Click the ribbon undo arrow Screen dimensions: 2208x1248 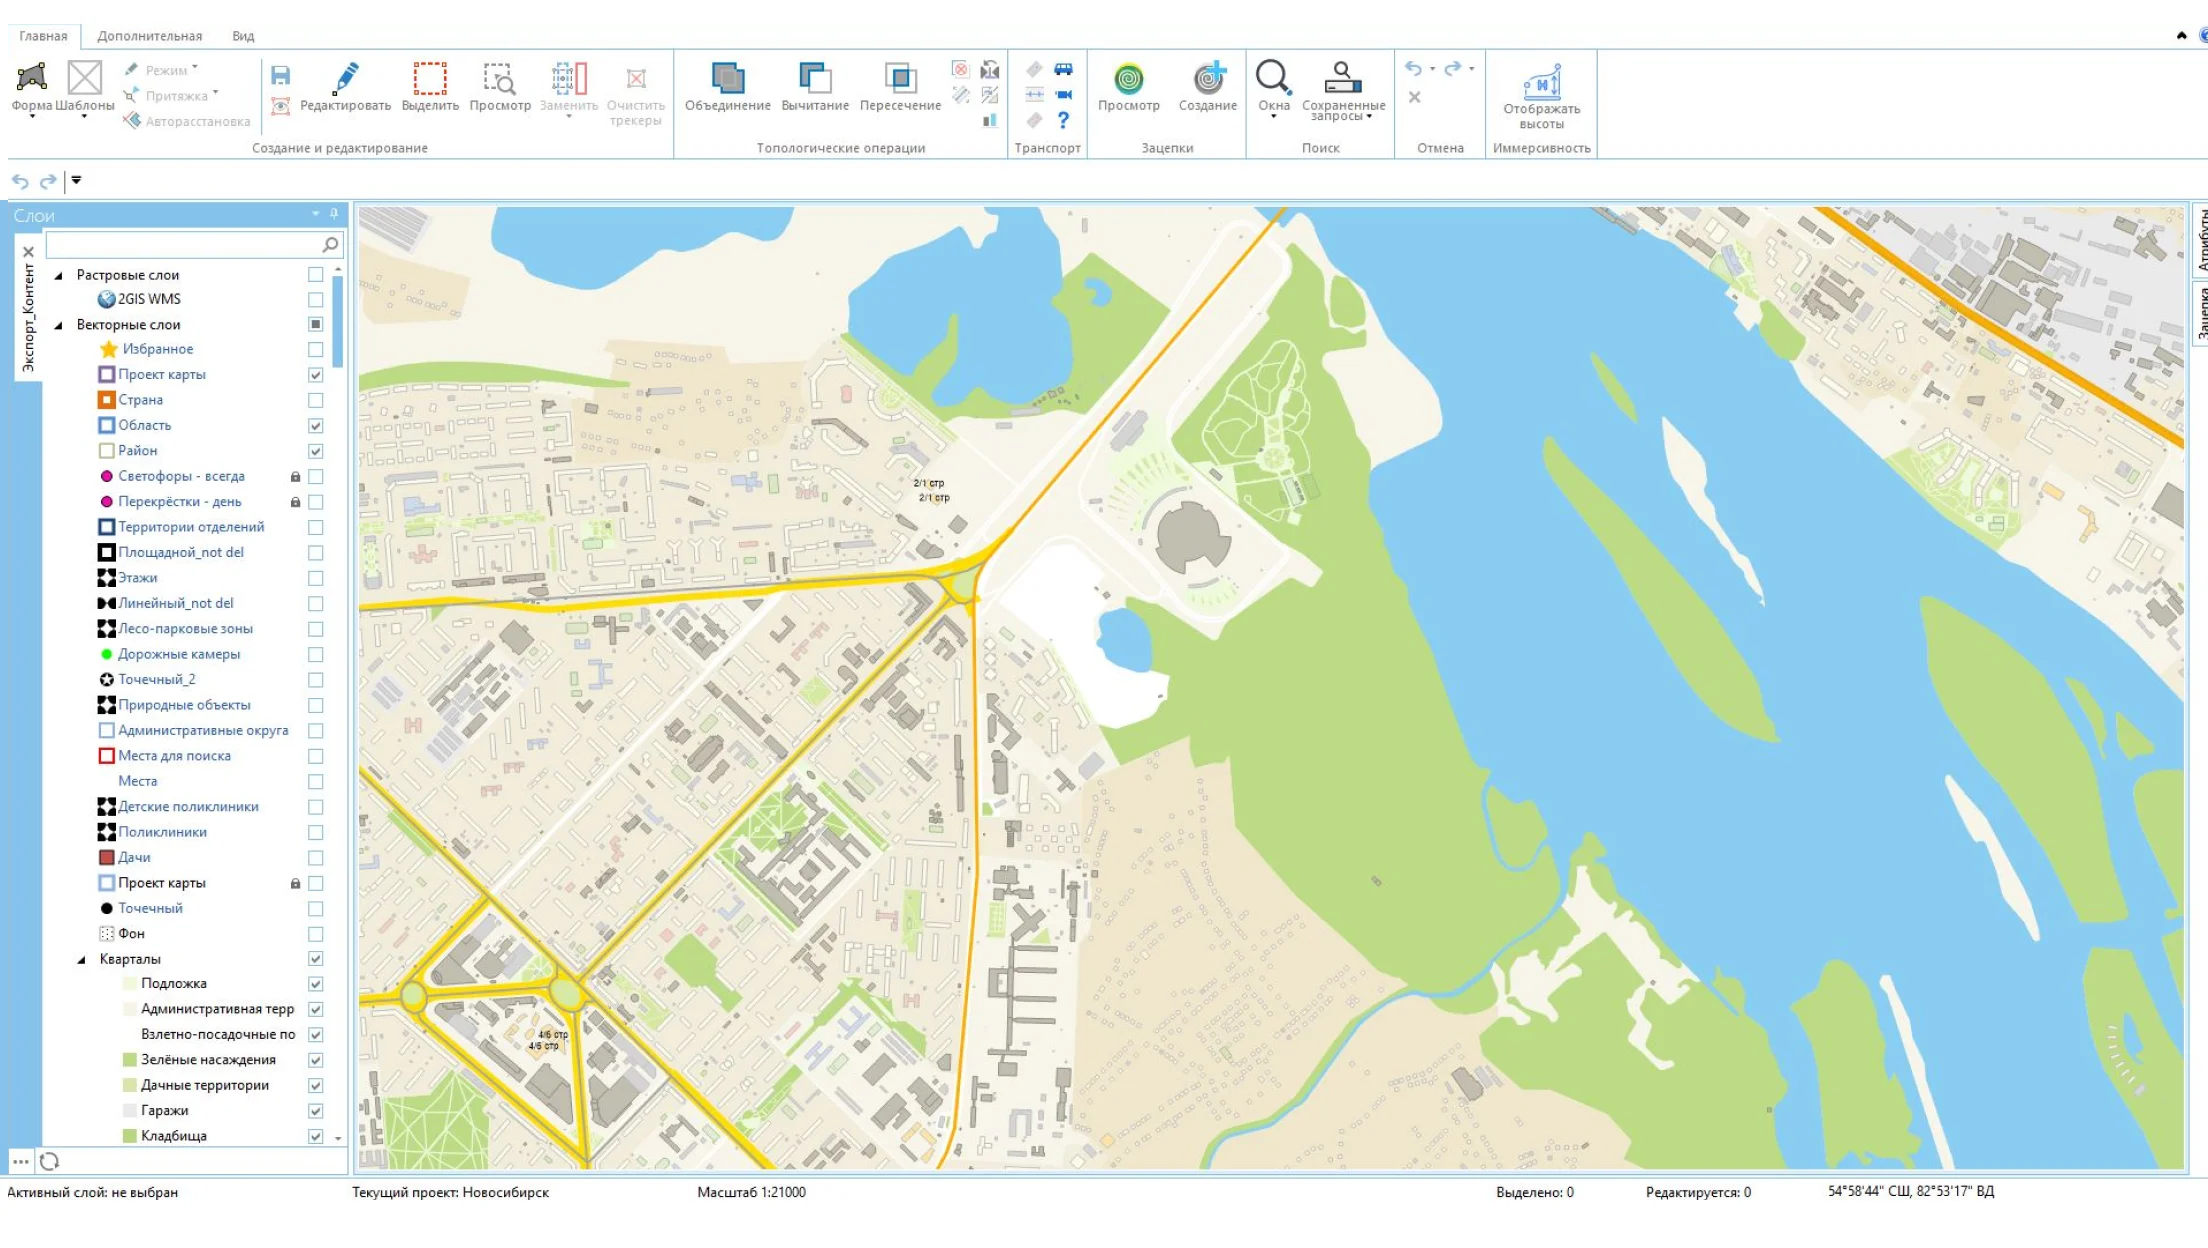coord(1413,68)
